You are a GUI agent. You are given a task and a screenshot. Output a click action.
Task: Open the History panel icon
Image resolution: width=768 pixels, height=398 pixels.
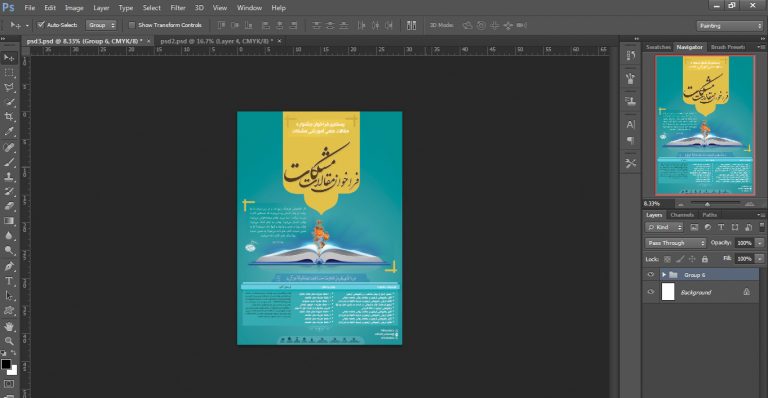(x=631, y=55)
